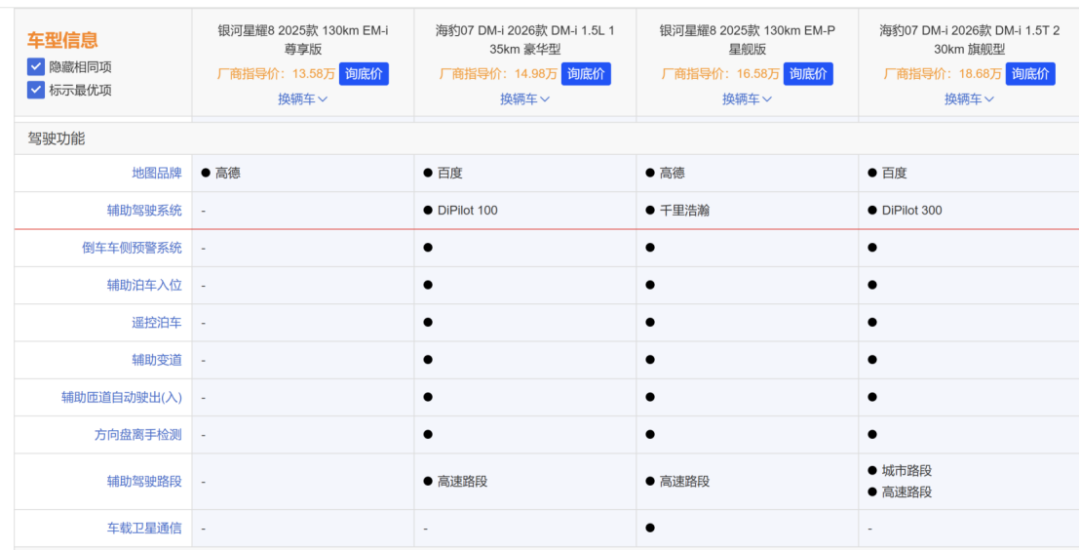Open the 辅助驾驶路段 row label link

pos(145,481)
